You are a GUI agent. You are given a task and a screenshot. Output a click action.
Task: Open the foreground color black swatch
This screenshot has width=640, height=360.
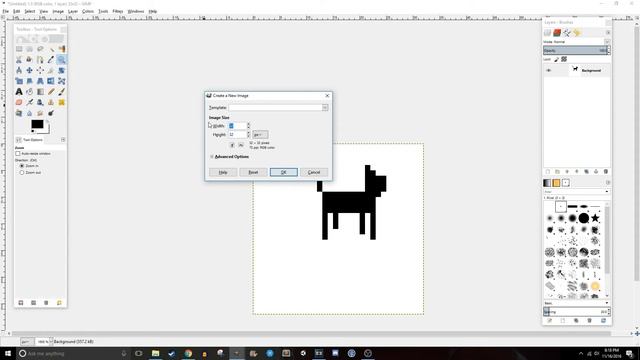(37, 124)
